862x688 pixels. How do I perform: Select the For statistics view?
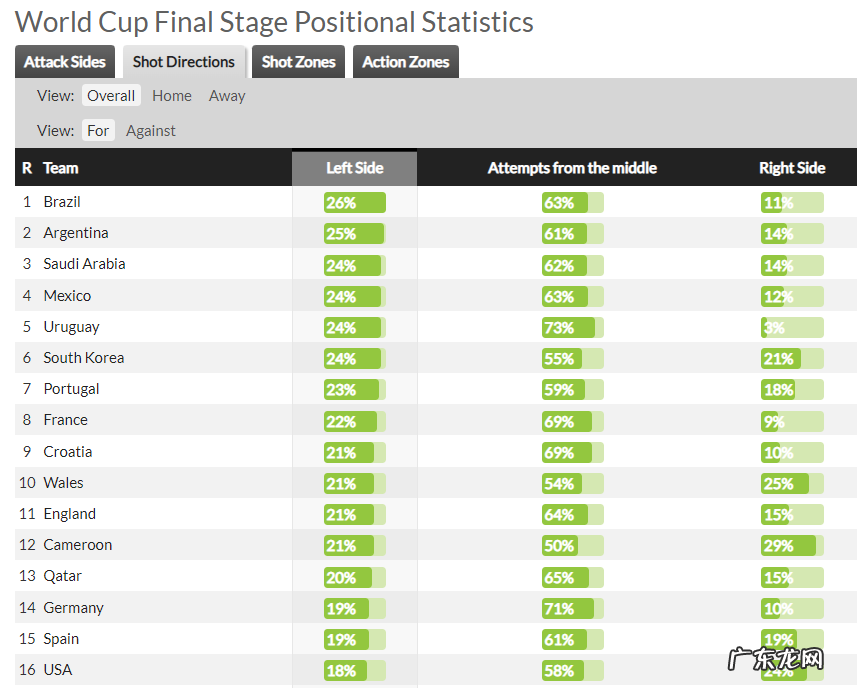[x=98, y=130]
